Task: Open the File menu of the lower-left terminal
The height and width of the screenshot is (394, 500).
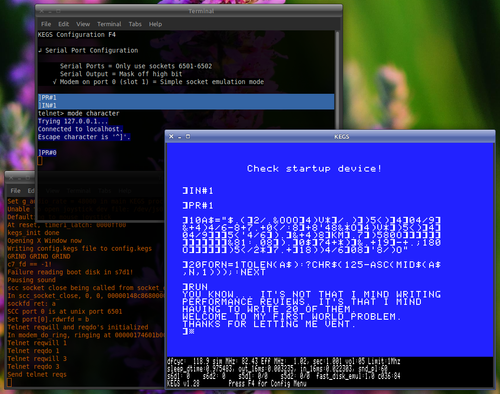Action: pyautogui.click(x=15, y=191)
